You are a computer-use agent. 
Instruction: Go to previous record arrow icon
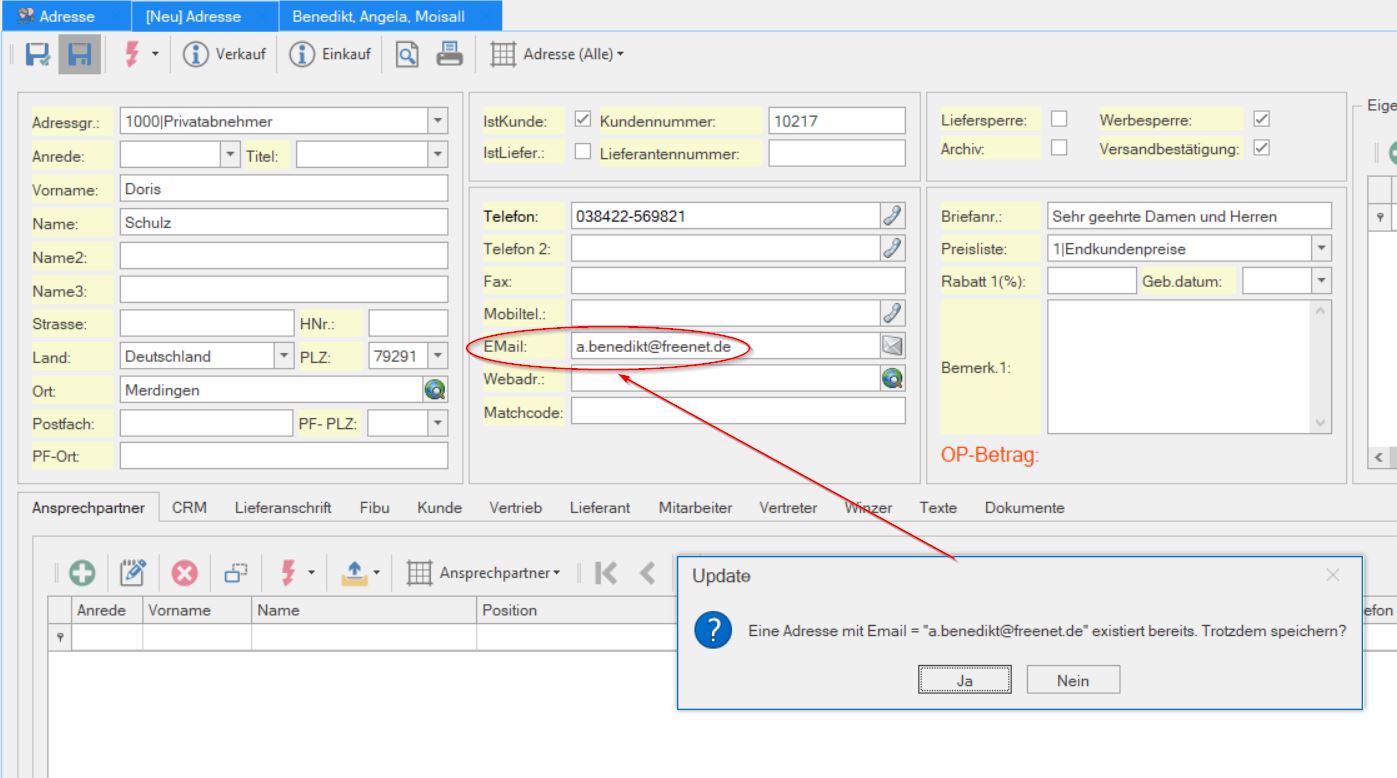[x=648, y=574]
